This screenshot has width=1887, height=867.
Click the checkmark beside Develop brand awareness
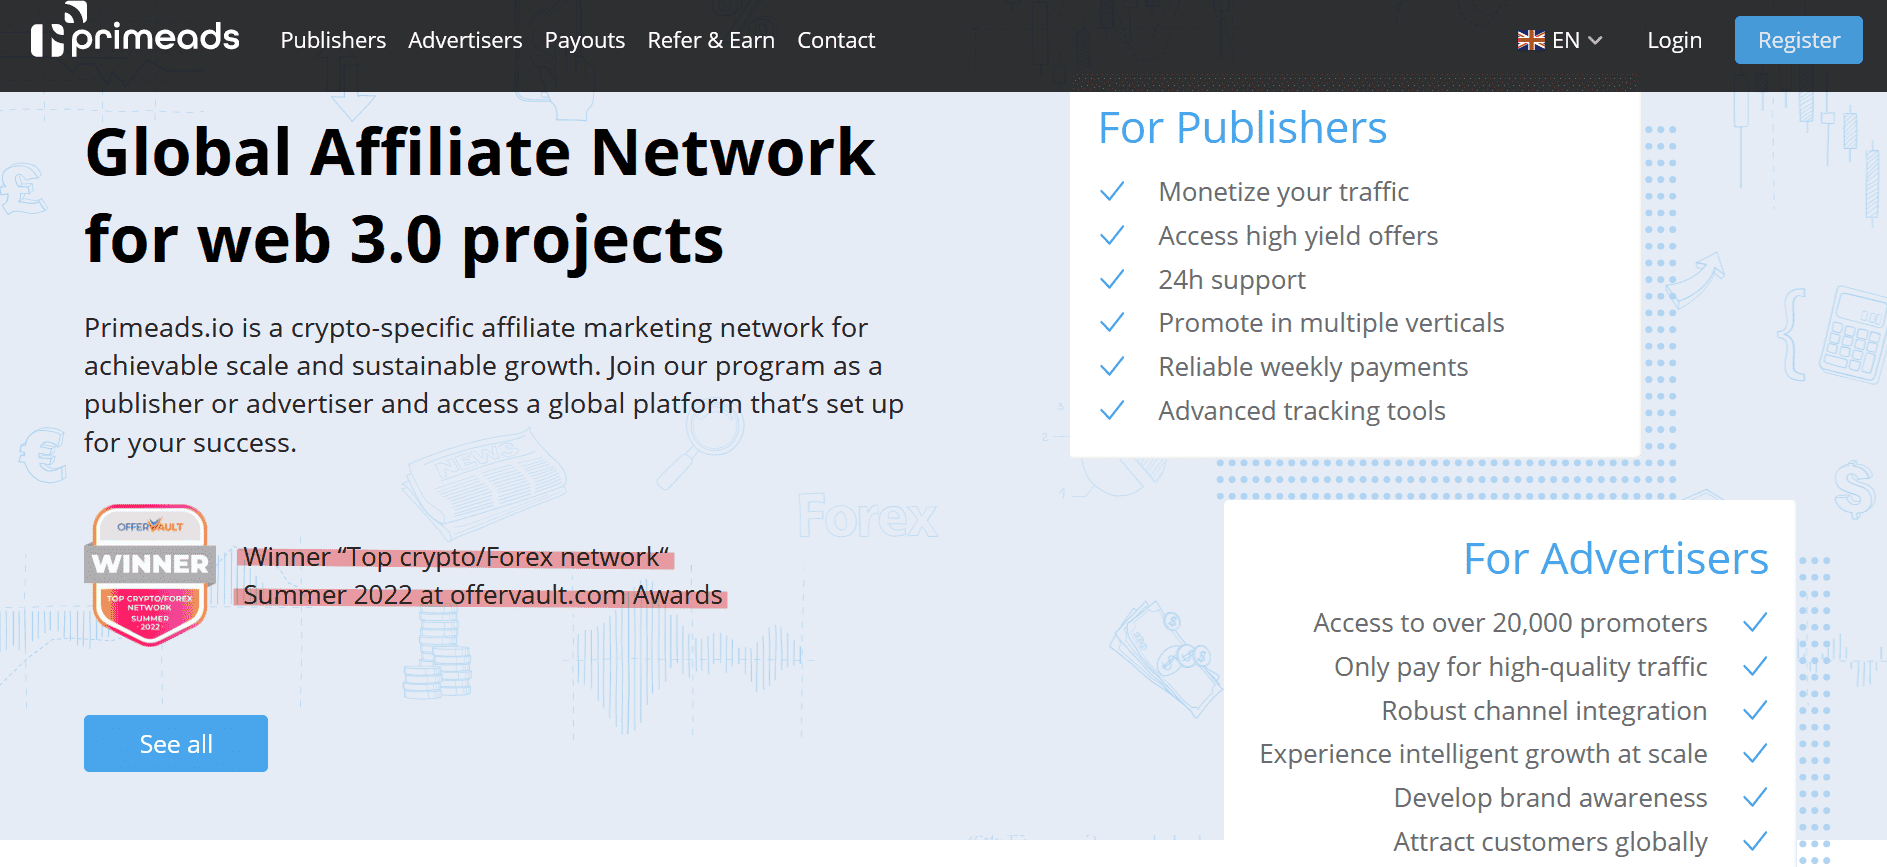1755,797
